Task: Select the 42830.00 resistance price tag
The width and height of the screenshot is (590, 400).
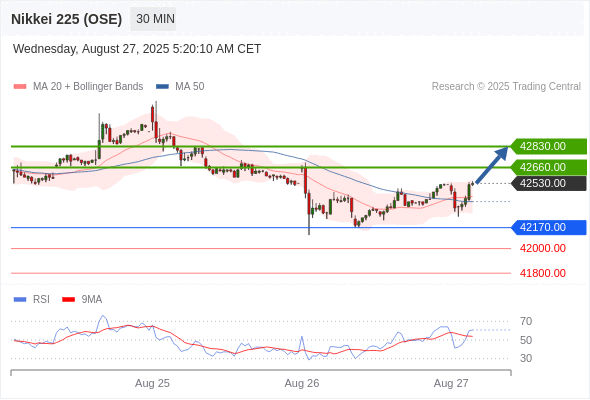Action: coord(549,146)
